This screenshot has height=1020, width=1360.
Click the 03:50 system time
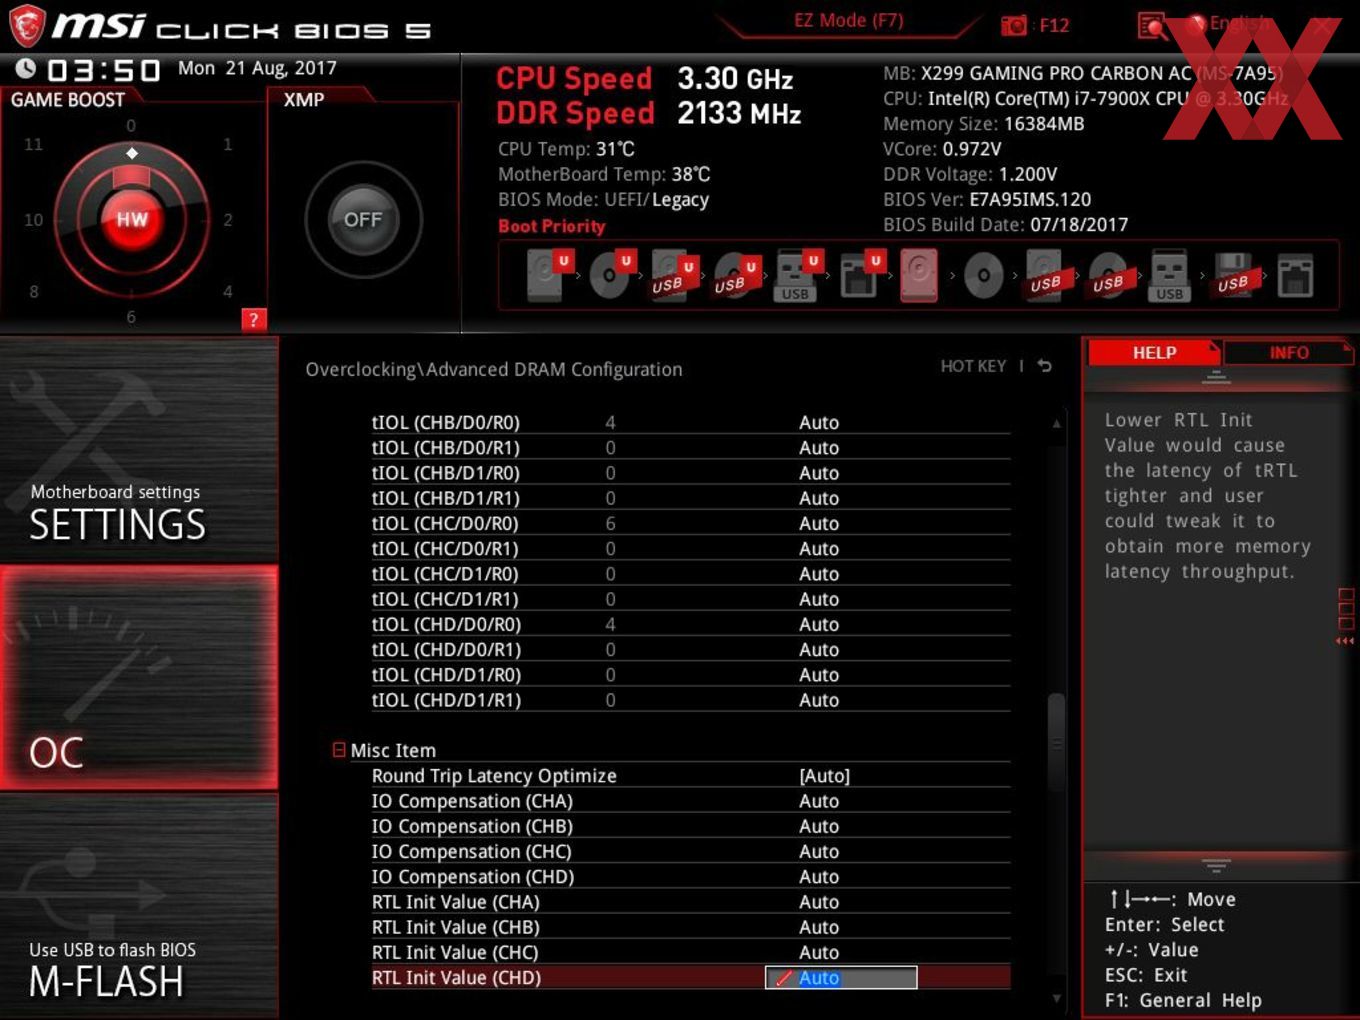pyautogui.click(x=103, y=70)
